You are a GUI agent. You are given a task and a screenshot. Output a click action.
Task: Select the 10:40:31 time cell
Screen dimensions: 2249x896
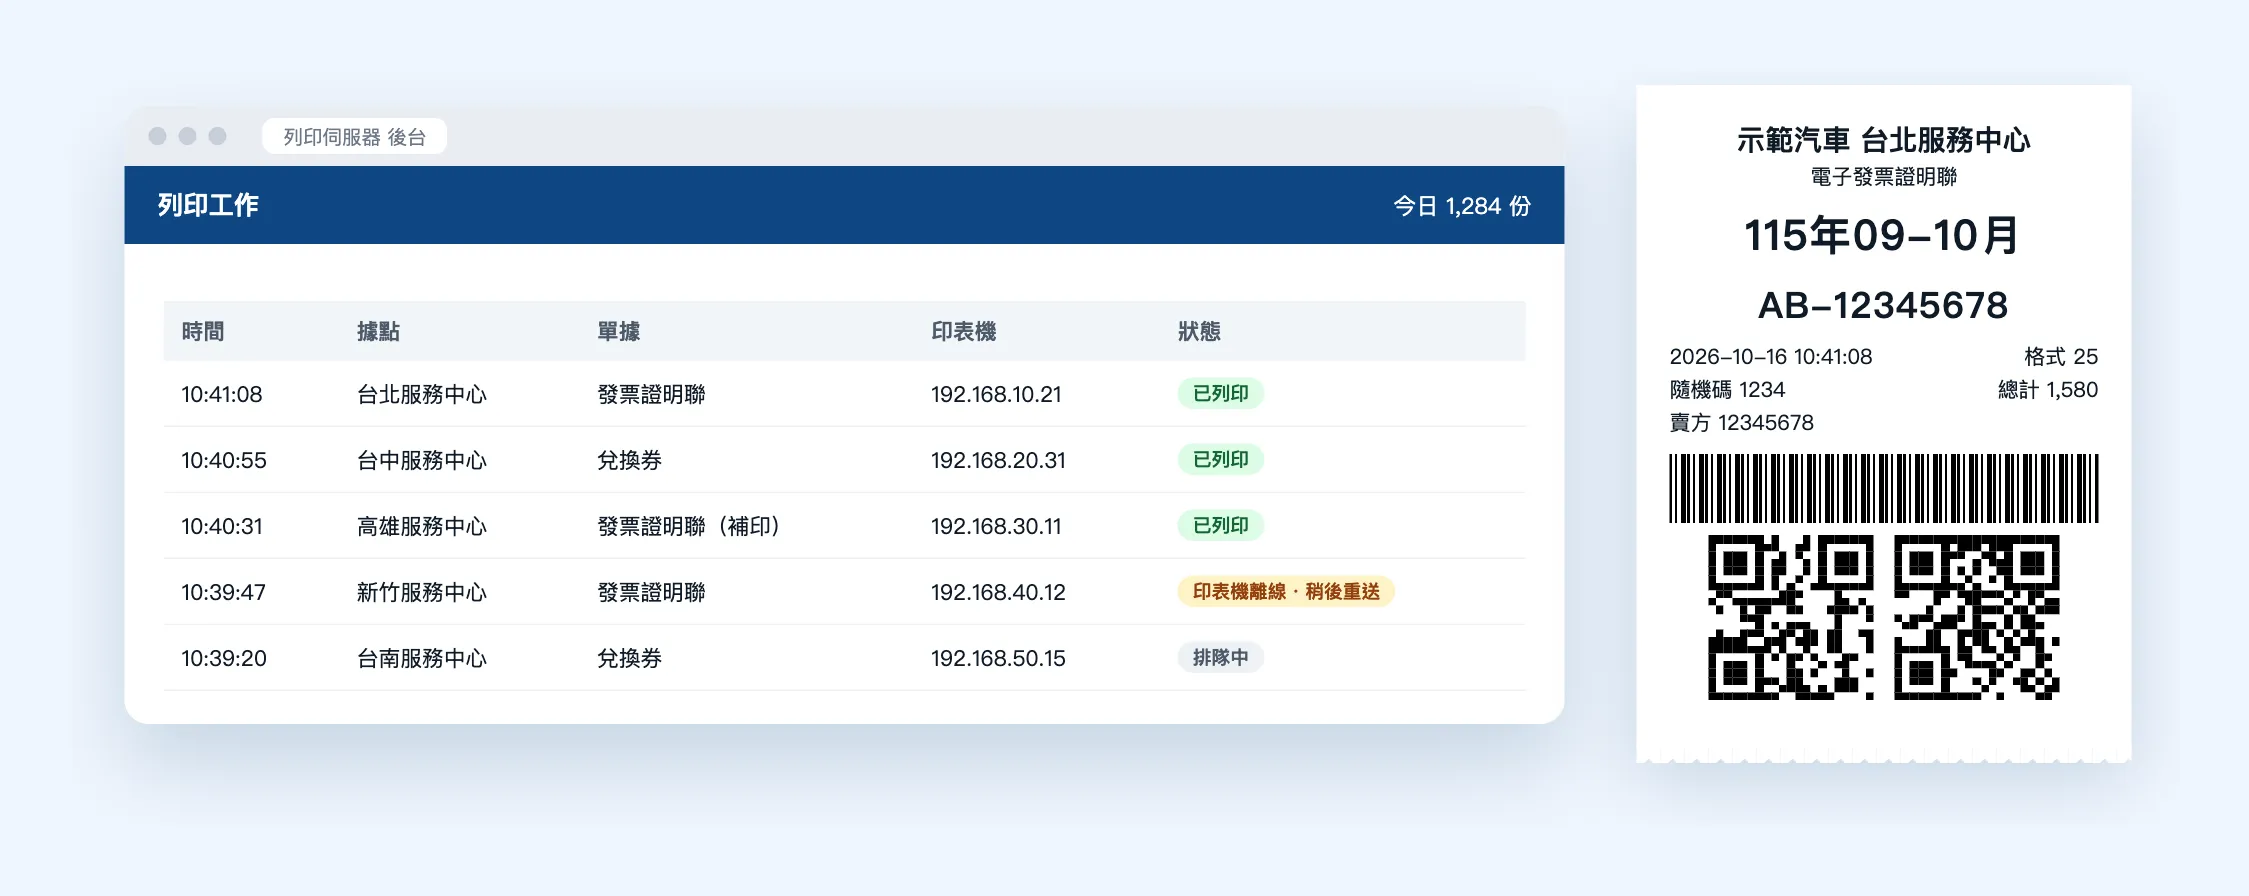tap(222, 526)
